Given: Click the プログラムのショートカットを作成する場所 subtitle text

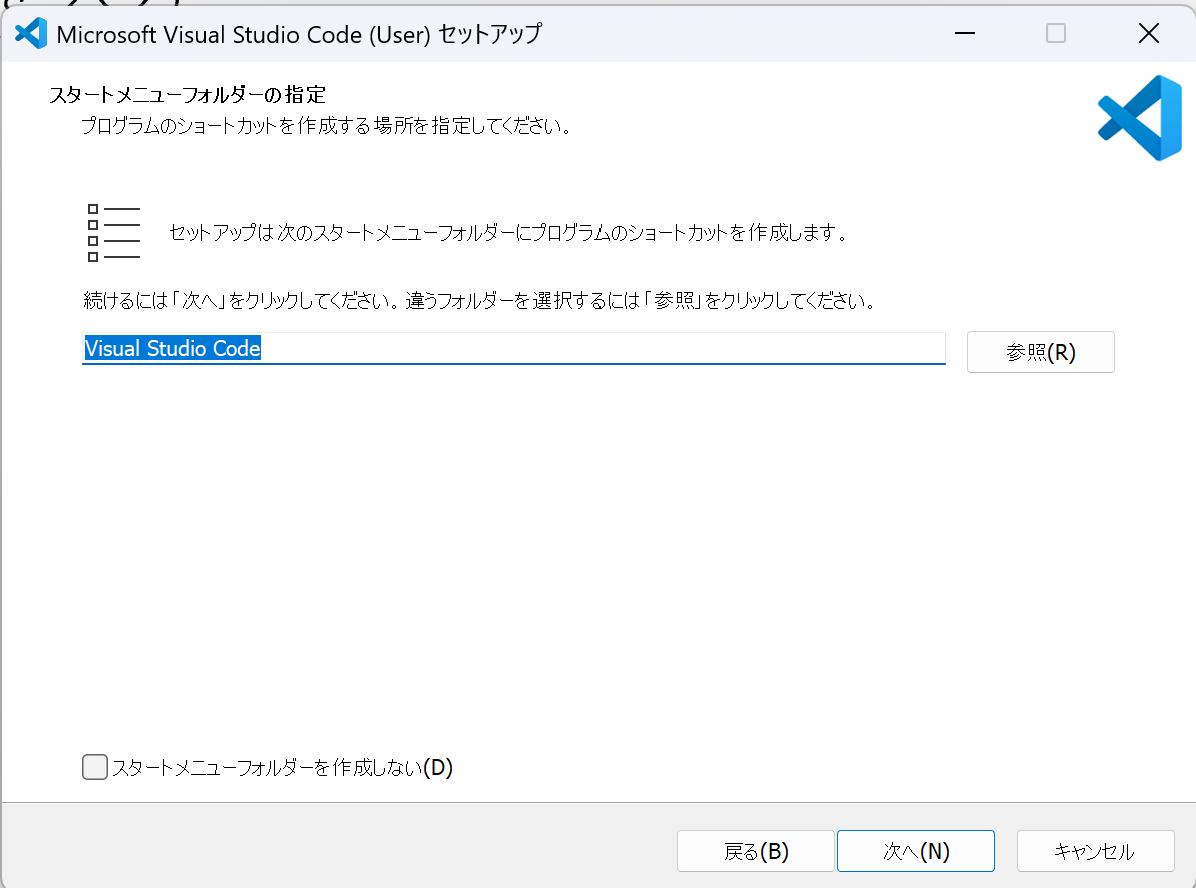Looking at the screenshot, I should tap(326, 125).
